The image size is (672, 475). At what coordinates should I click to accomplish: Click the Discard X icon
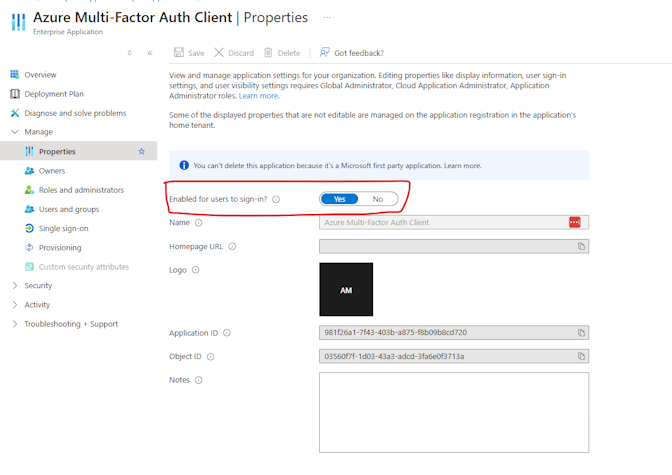coord(219,52)
